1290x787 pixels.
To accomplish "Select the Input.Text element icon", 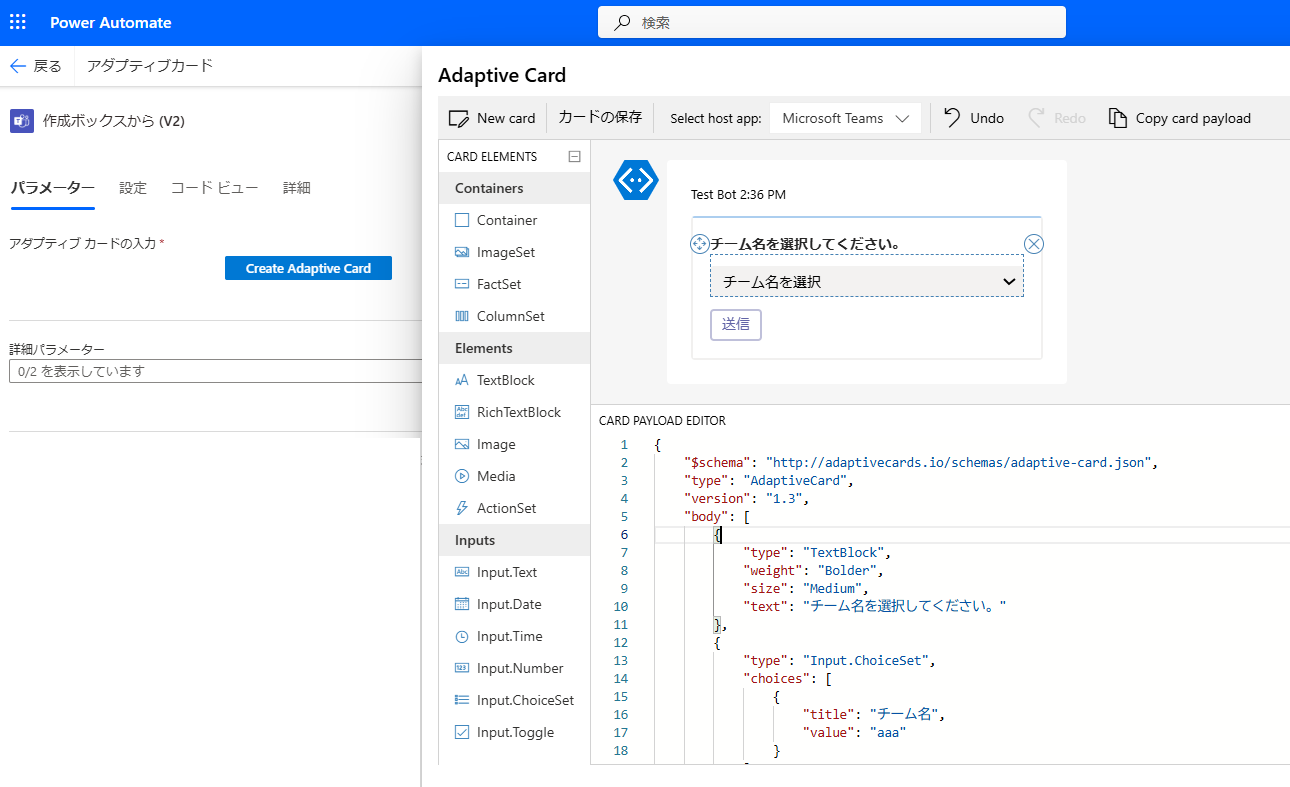I will 462,572.
